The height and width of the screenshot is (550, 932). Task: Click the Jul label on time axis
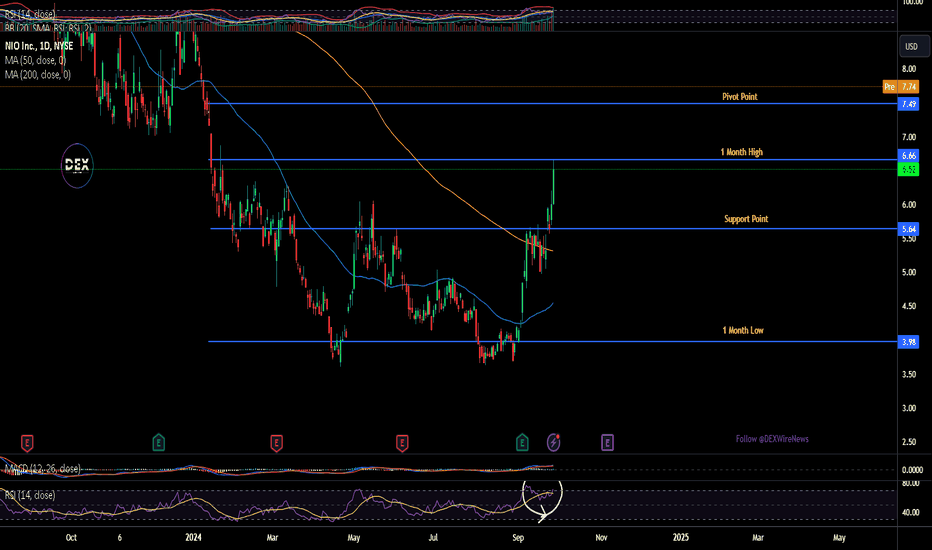pyautogui.click(x=433, y=538)
